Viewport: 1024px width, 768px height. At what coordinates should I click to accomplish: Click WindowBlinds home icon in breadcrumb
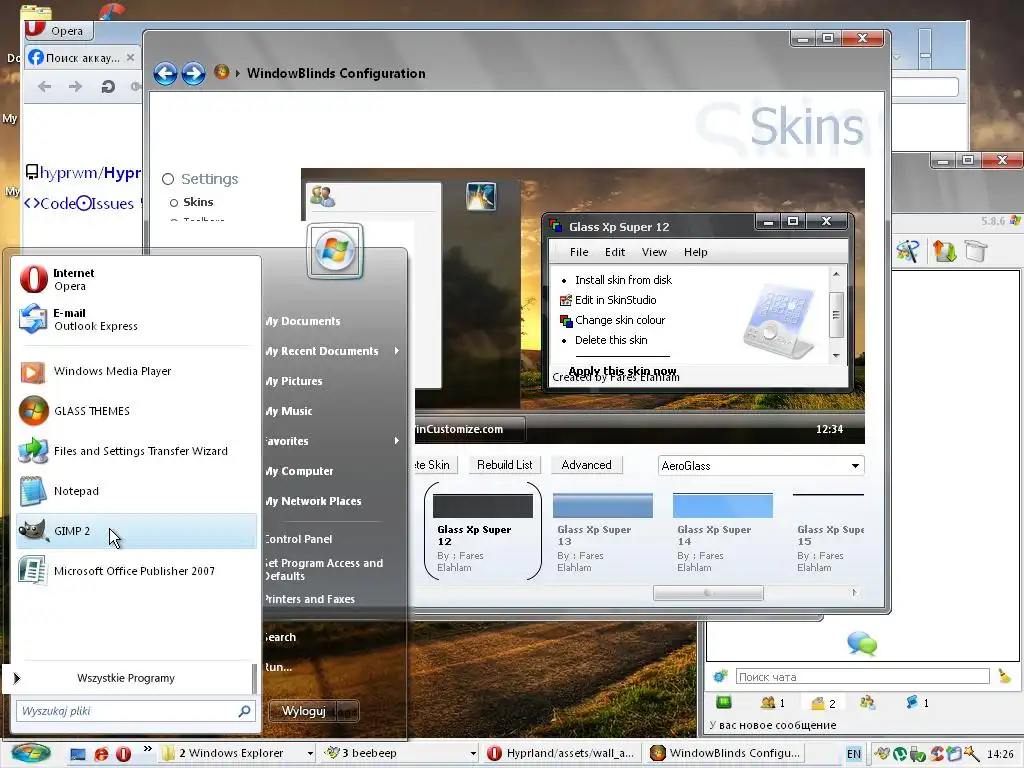pyautogui.click(x=221, y=71)
